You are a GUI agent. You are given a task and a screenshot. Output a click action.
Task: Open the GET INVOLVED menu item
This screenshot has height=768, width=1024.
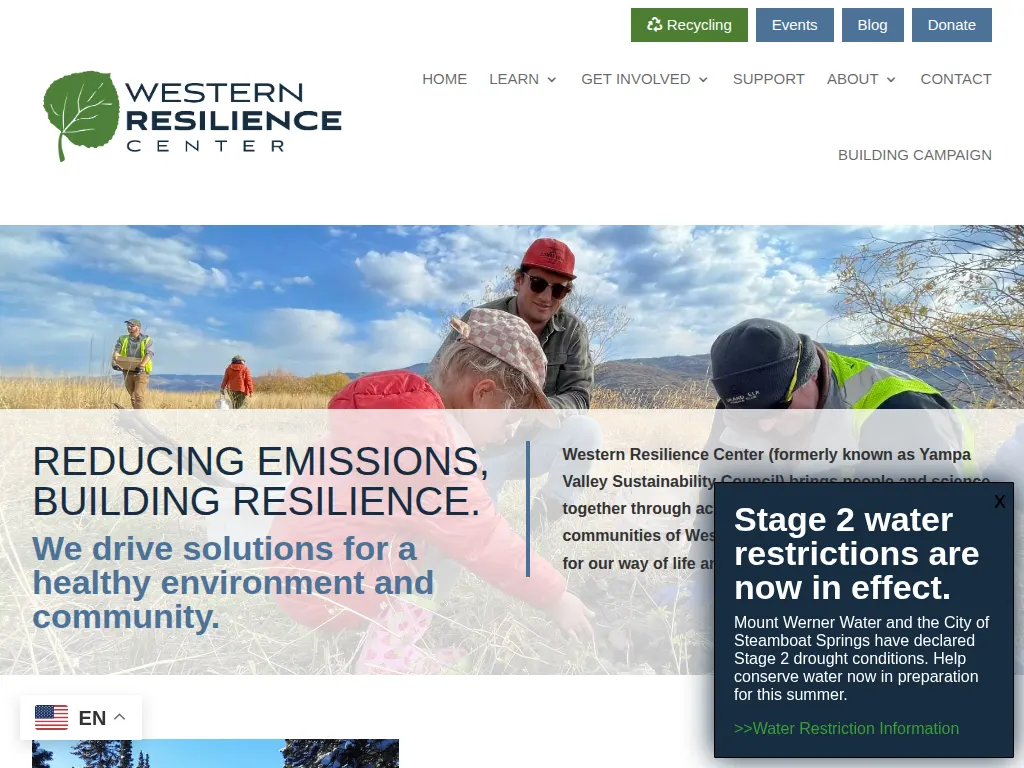click(x=635, y=79)
